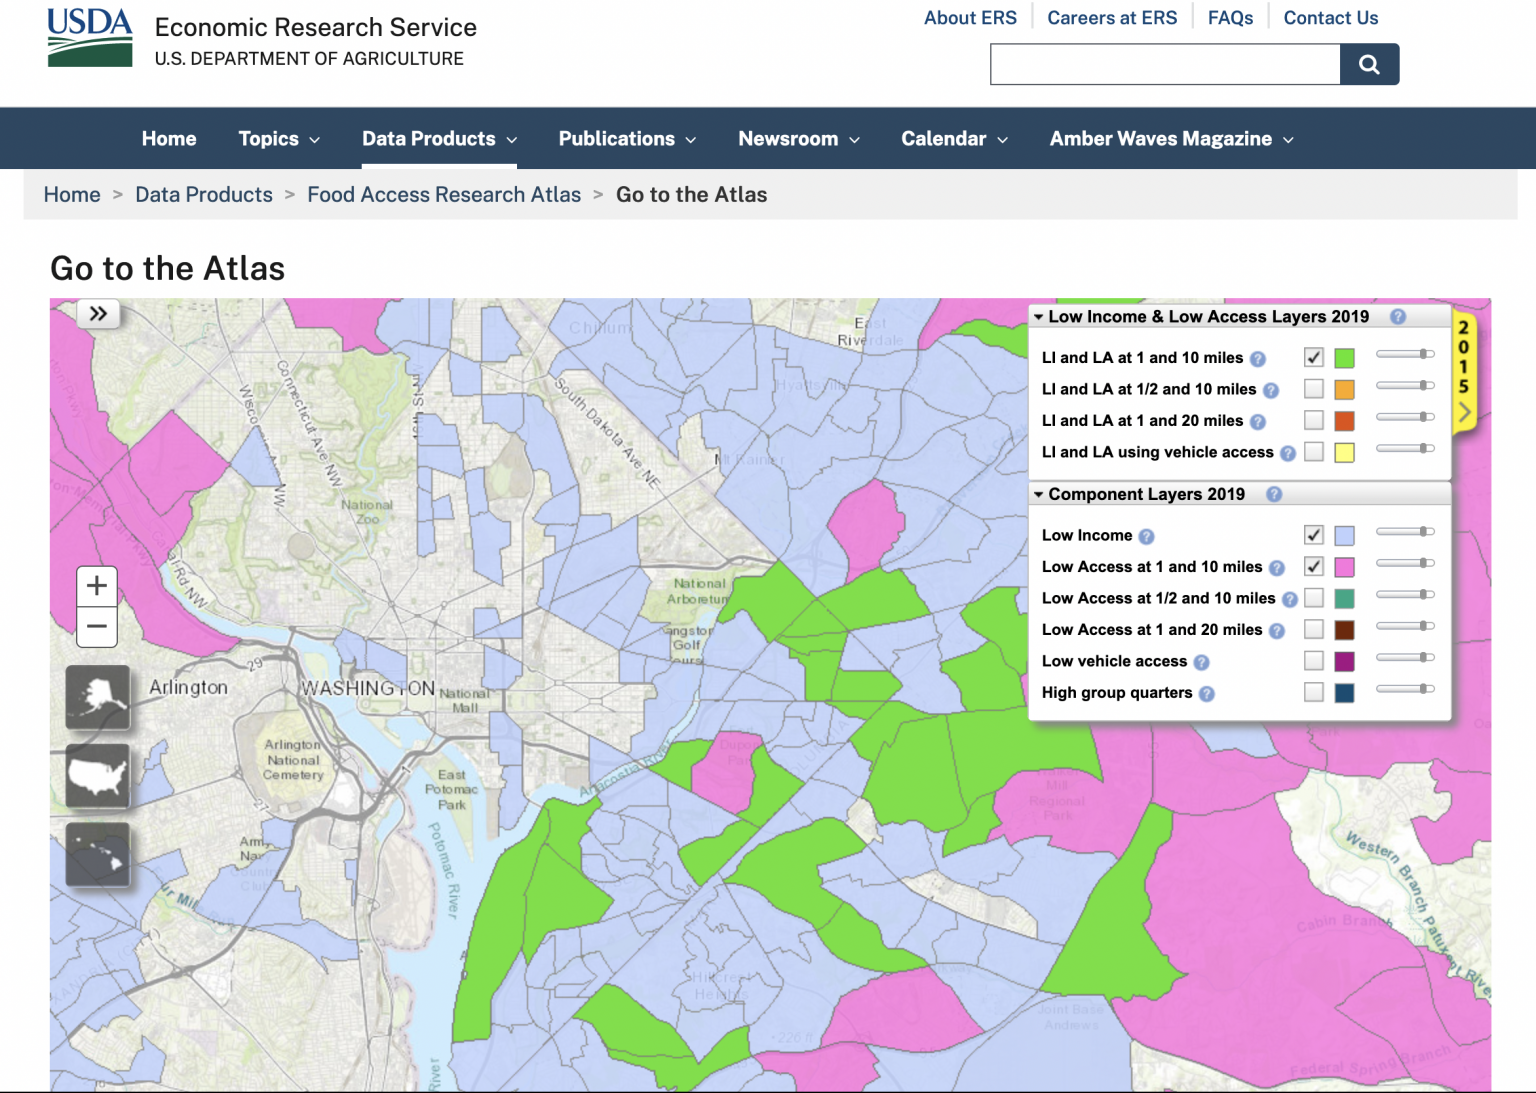Click inside the site search field
Image resolution: width=1536 pixels, height=1093 pixels.
coord(1165,64)
